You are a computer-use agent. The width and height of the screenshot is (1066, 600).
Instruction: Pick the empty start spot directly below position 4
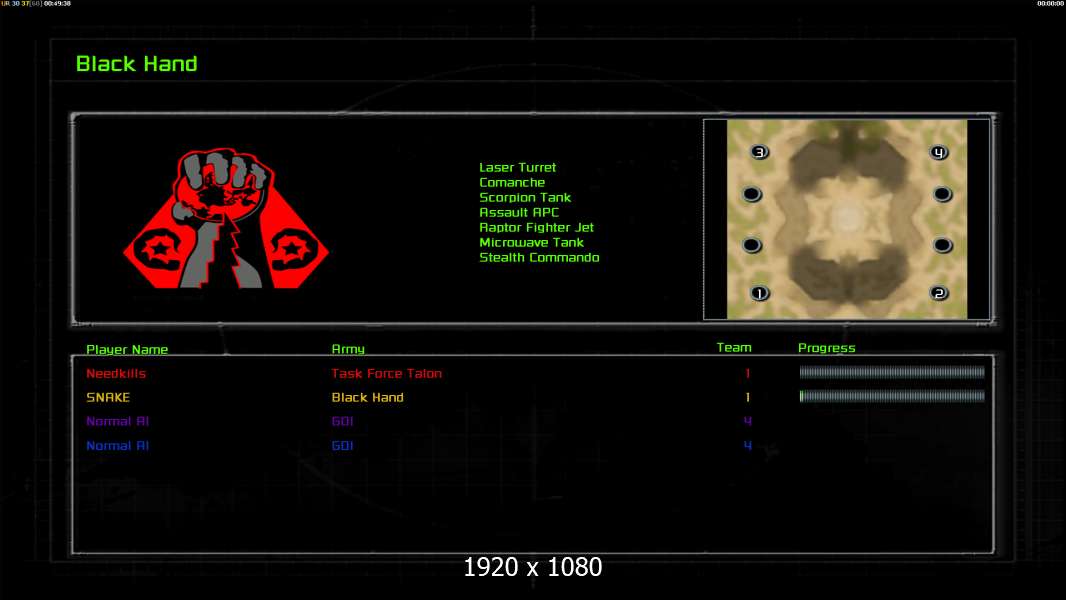pos(942,194)
